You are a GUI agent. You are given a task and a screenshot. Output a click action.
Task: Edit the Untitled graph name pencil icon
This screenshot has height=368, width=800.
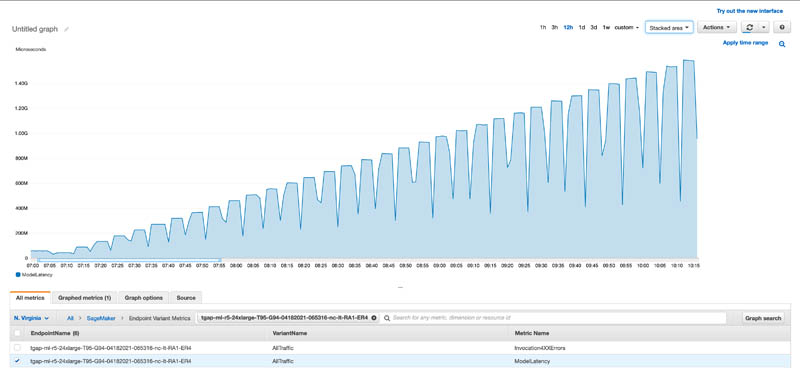coord(66,30)
